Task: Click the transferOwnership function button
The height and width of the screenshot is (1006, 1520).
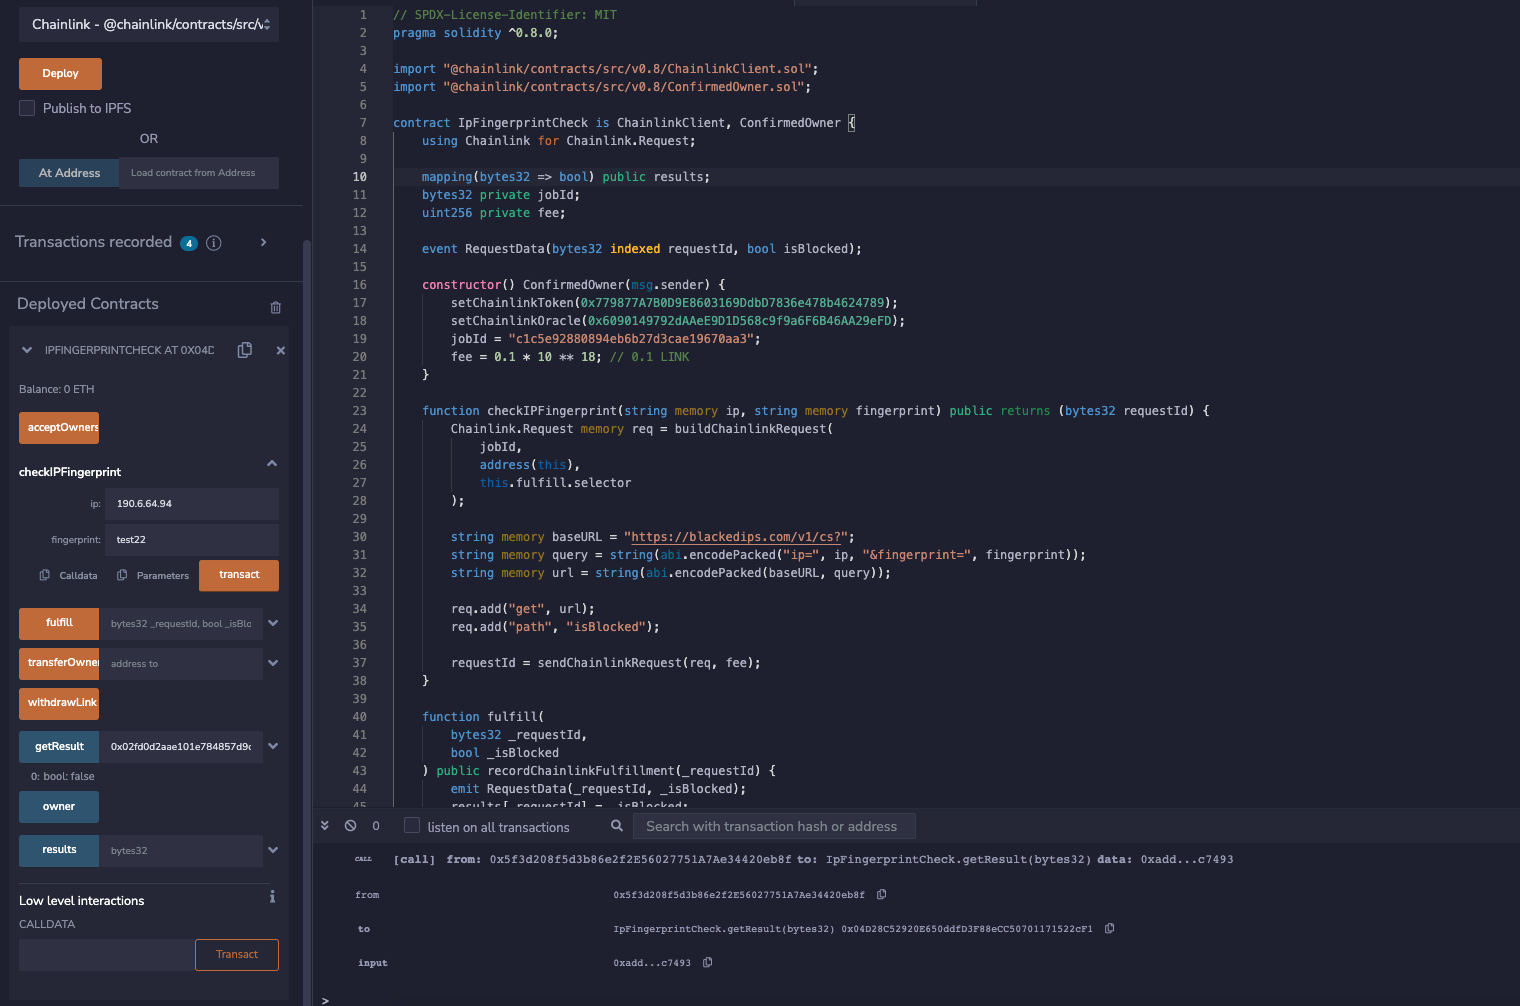Action: [59, 663]
